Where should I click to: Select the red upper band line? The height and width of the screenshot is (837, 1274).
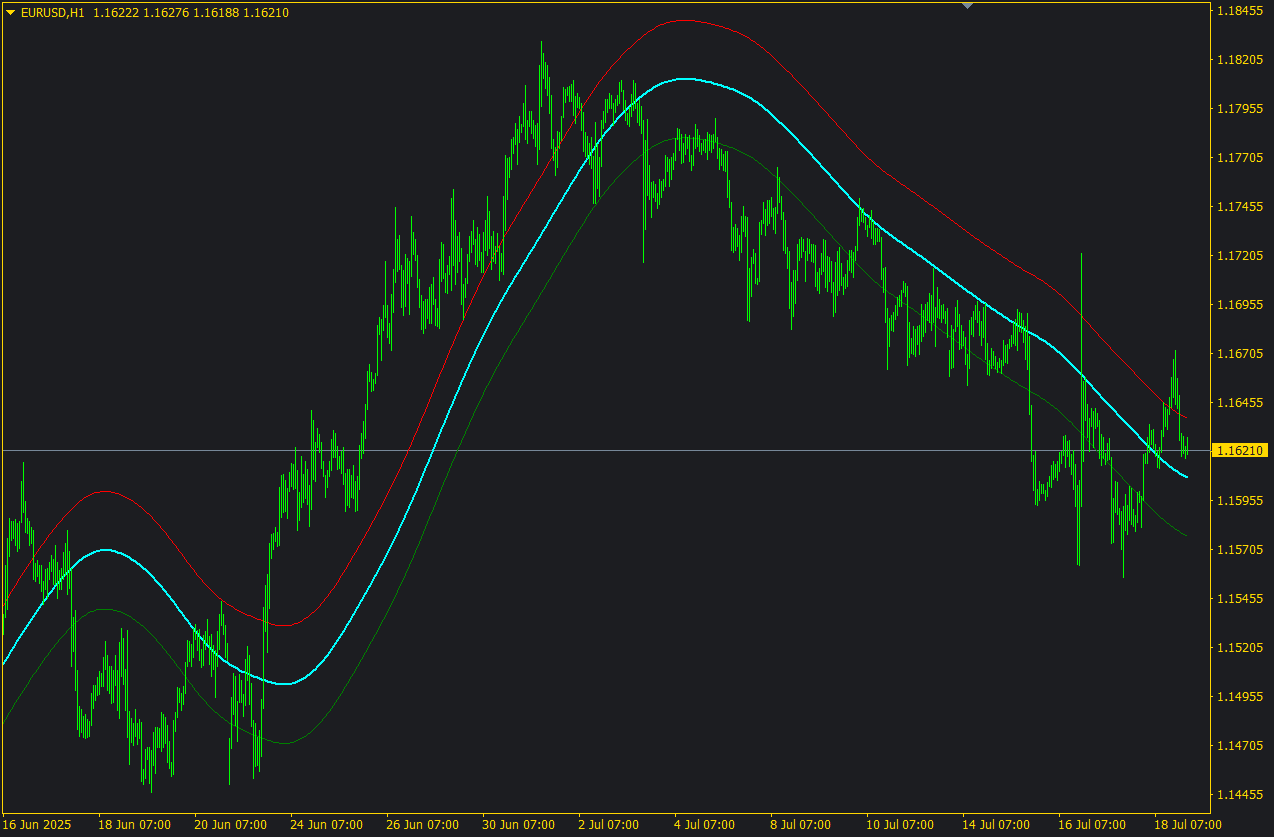pyautogui.click(x=685, y=20)
